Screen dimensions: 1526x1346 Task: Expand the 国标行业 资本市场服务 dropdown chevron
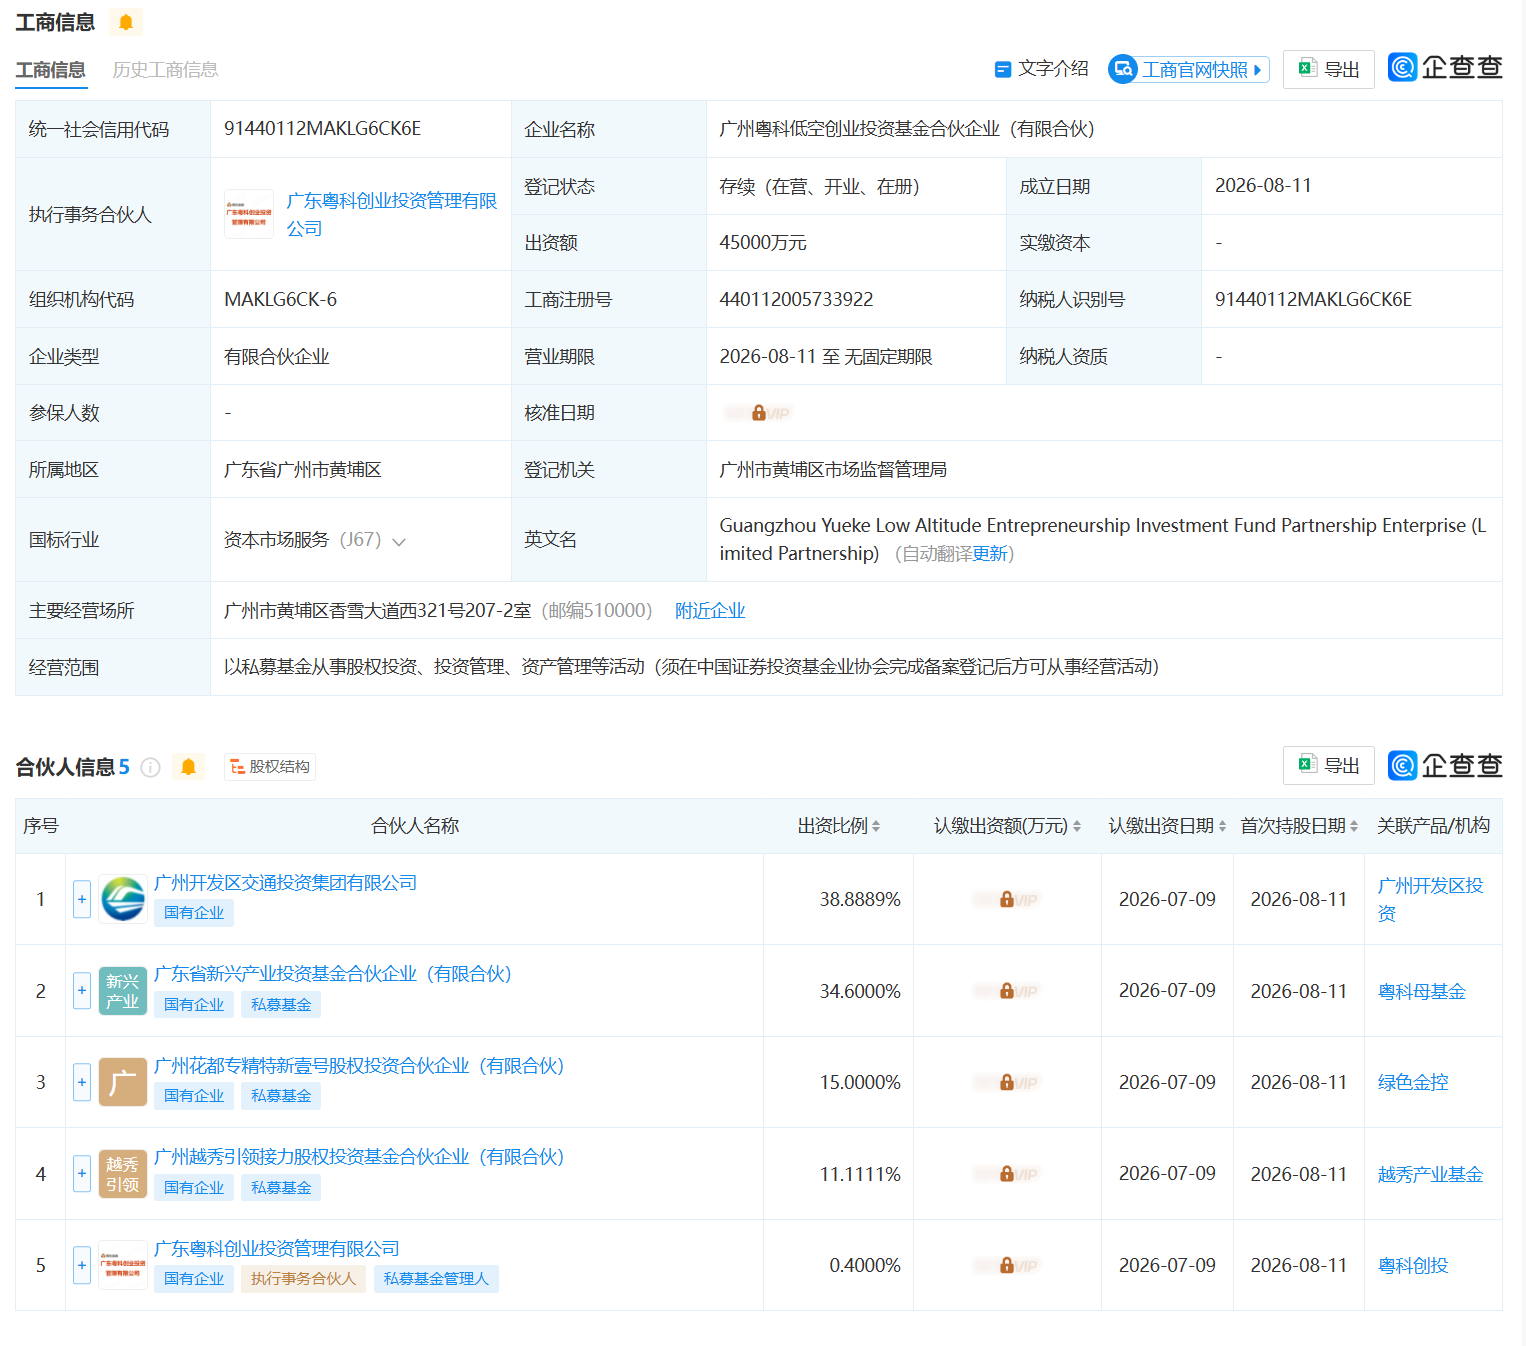399,541
